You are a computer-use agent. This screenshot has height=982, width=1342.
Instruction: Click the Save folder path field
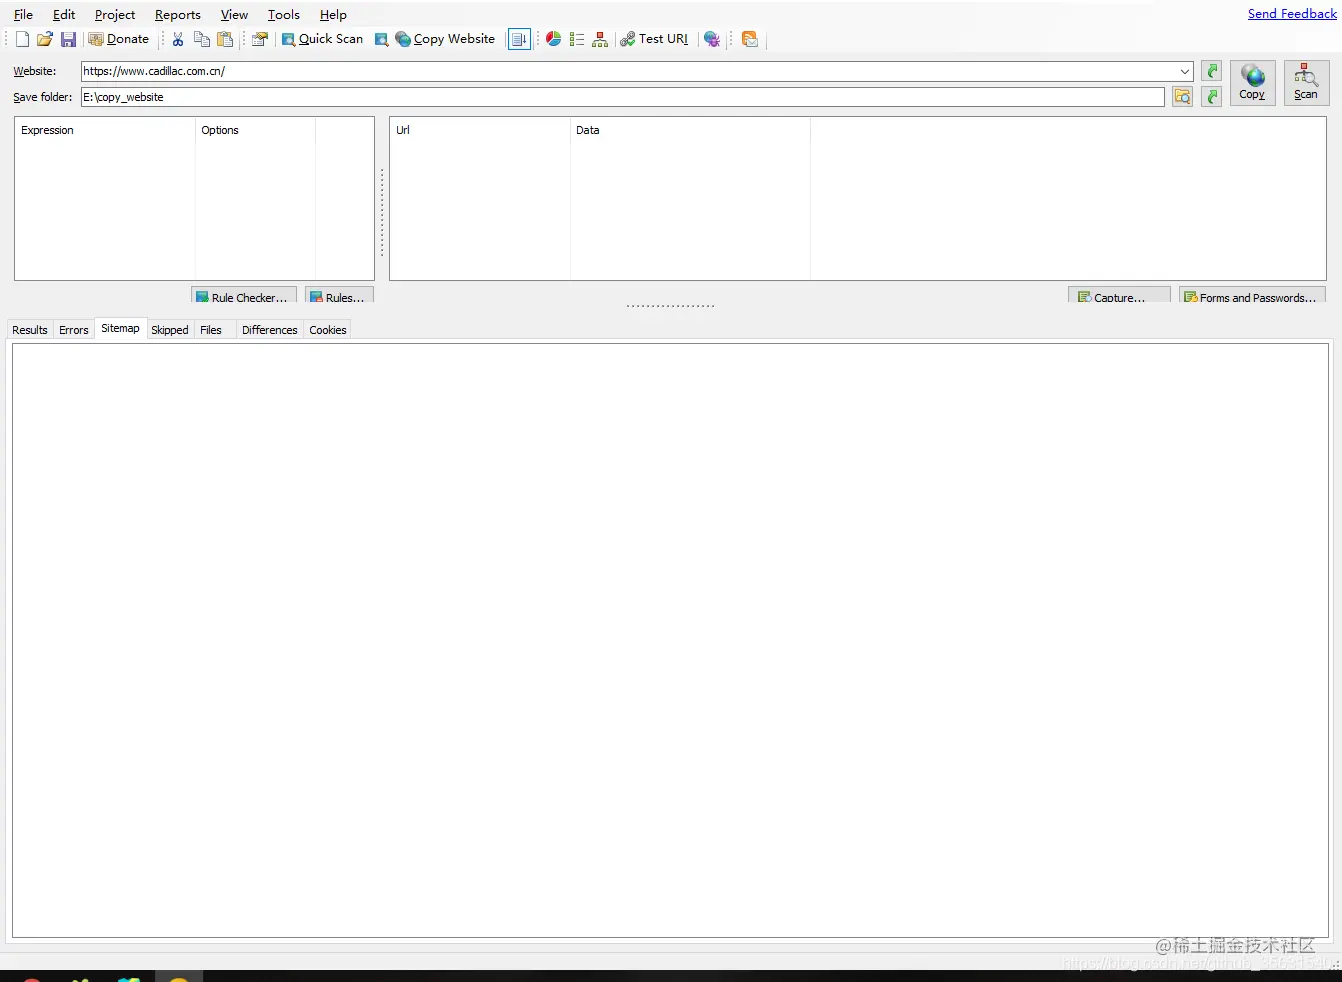pos(622,97)
